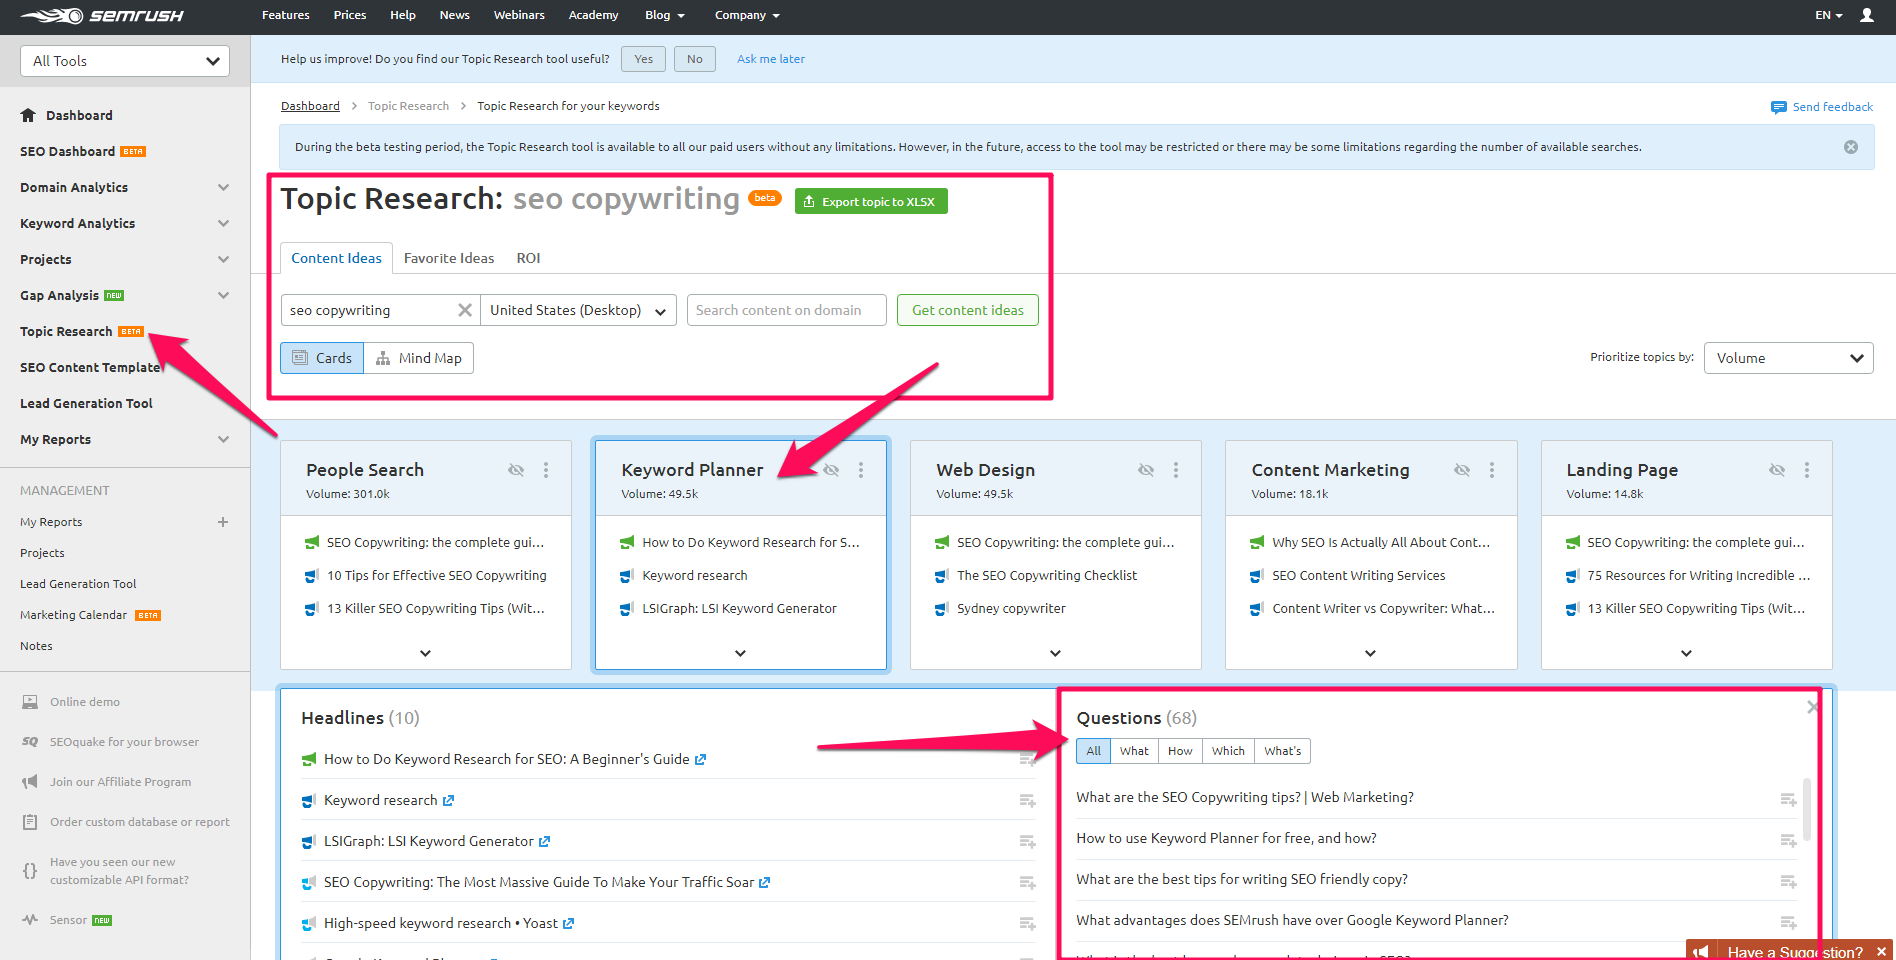
Task: Click the user account icon in header
Action: pos(1866,15)
